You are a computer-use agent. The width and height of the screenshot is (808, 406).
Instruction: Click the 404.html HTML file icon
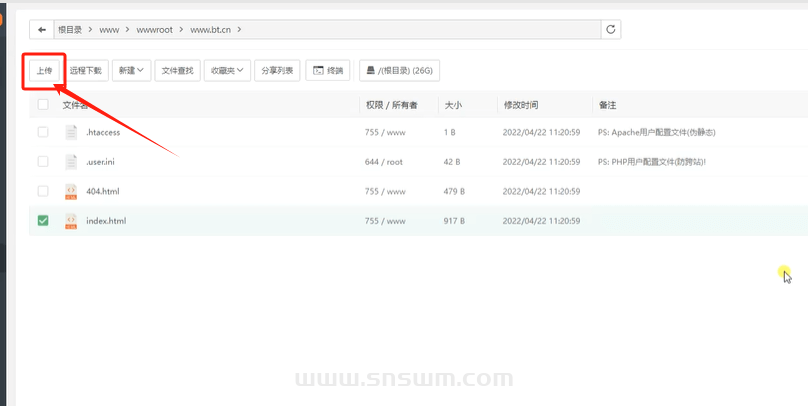coord(71,192)
